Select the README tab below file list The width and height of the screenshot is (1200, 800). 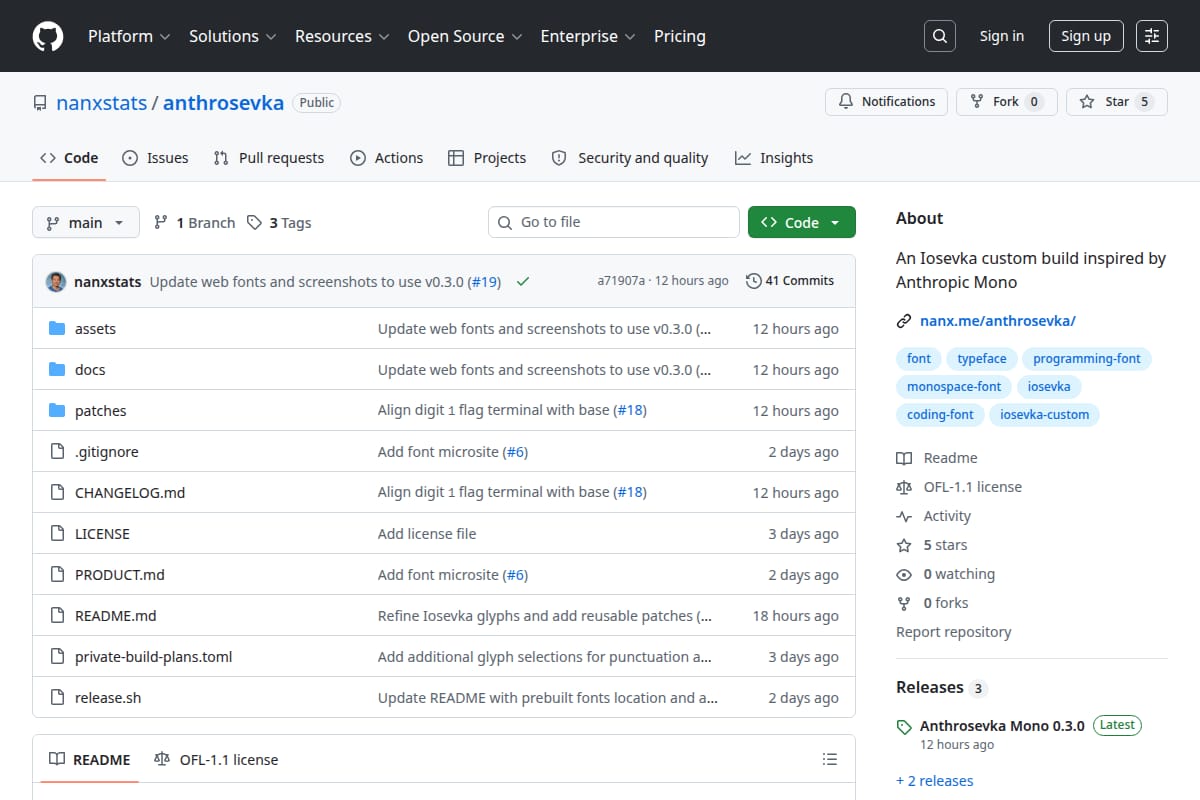90,760
